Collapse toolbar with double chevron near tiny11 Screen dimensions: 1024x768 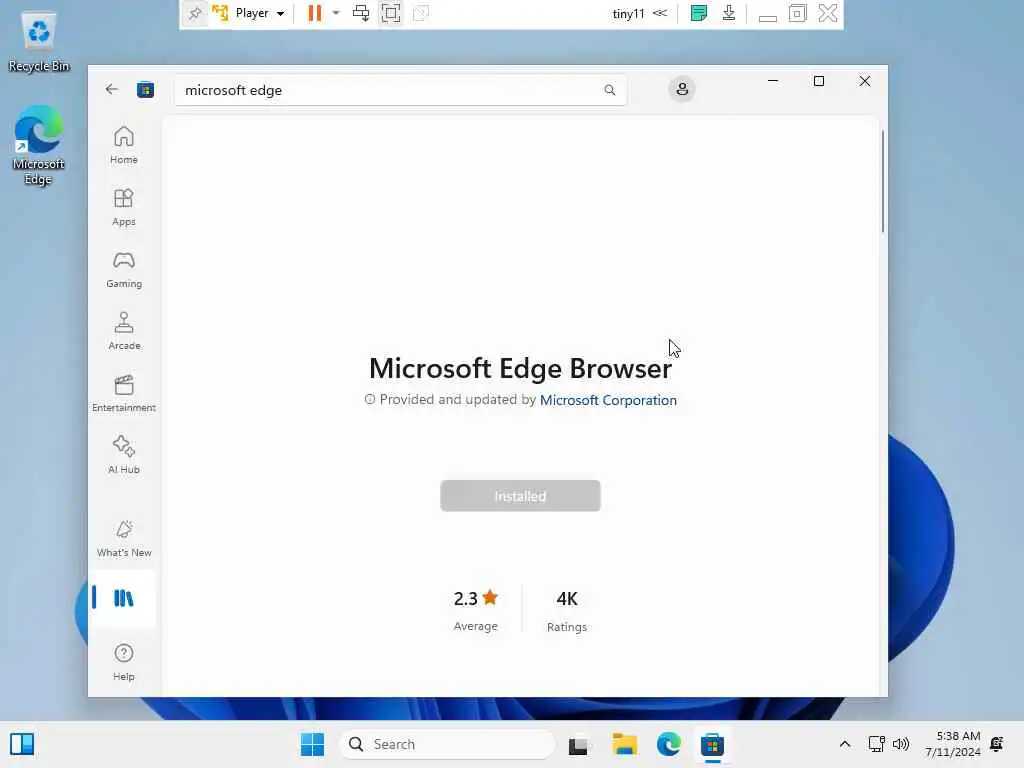[x=660, y=13]
